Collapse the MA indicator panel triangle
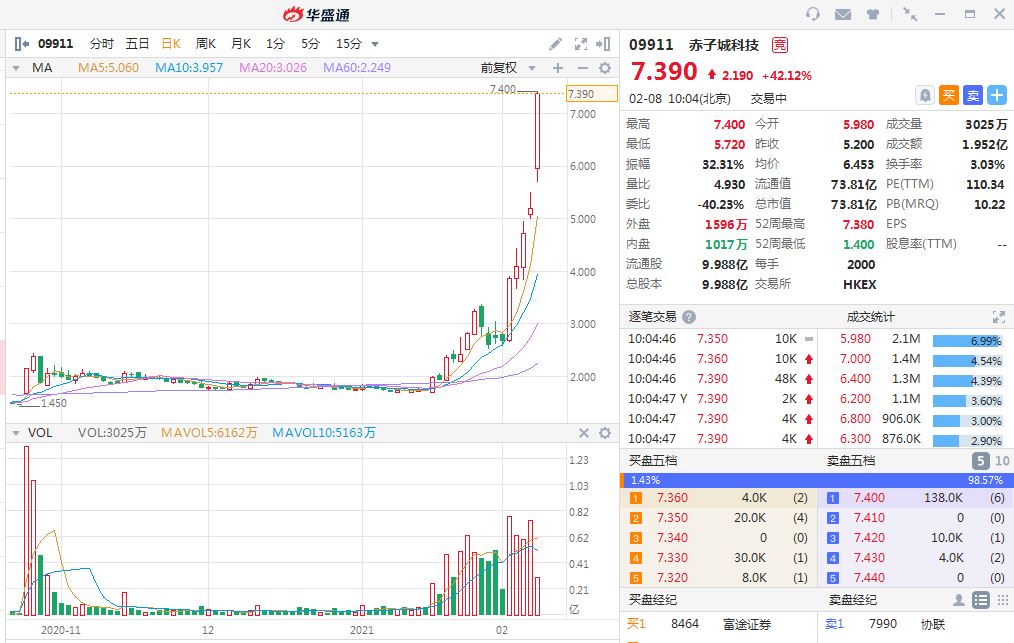This screenshot has height=643, width=1014. (16, 68)
